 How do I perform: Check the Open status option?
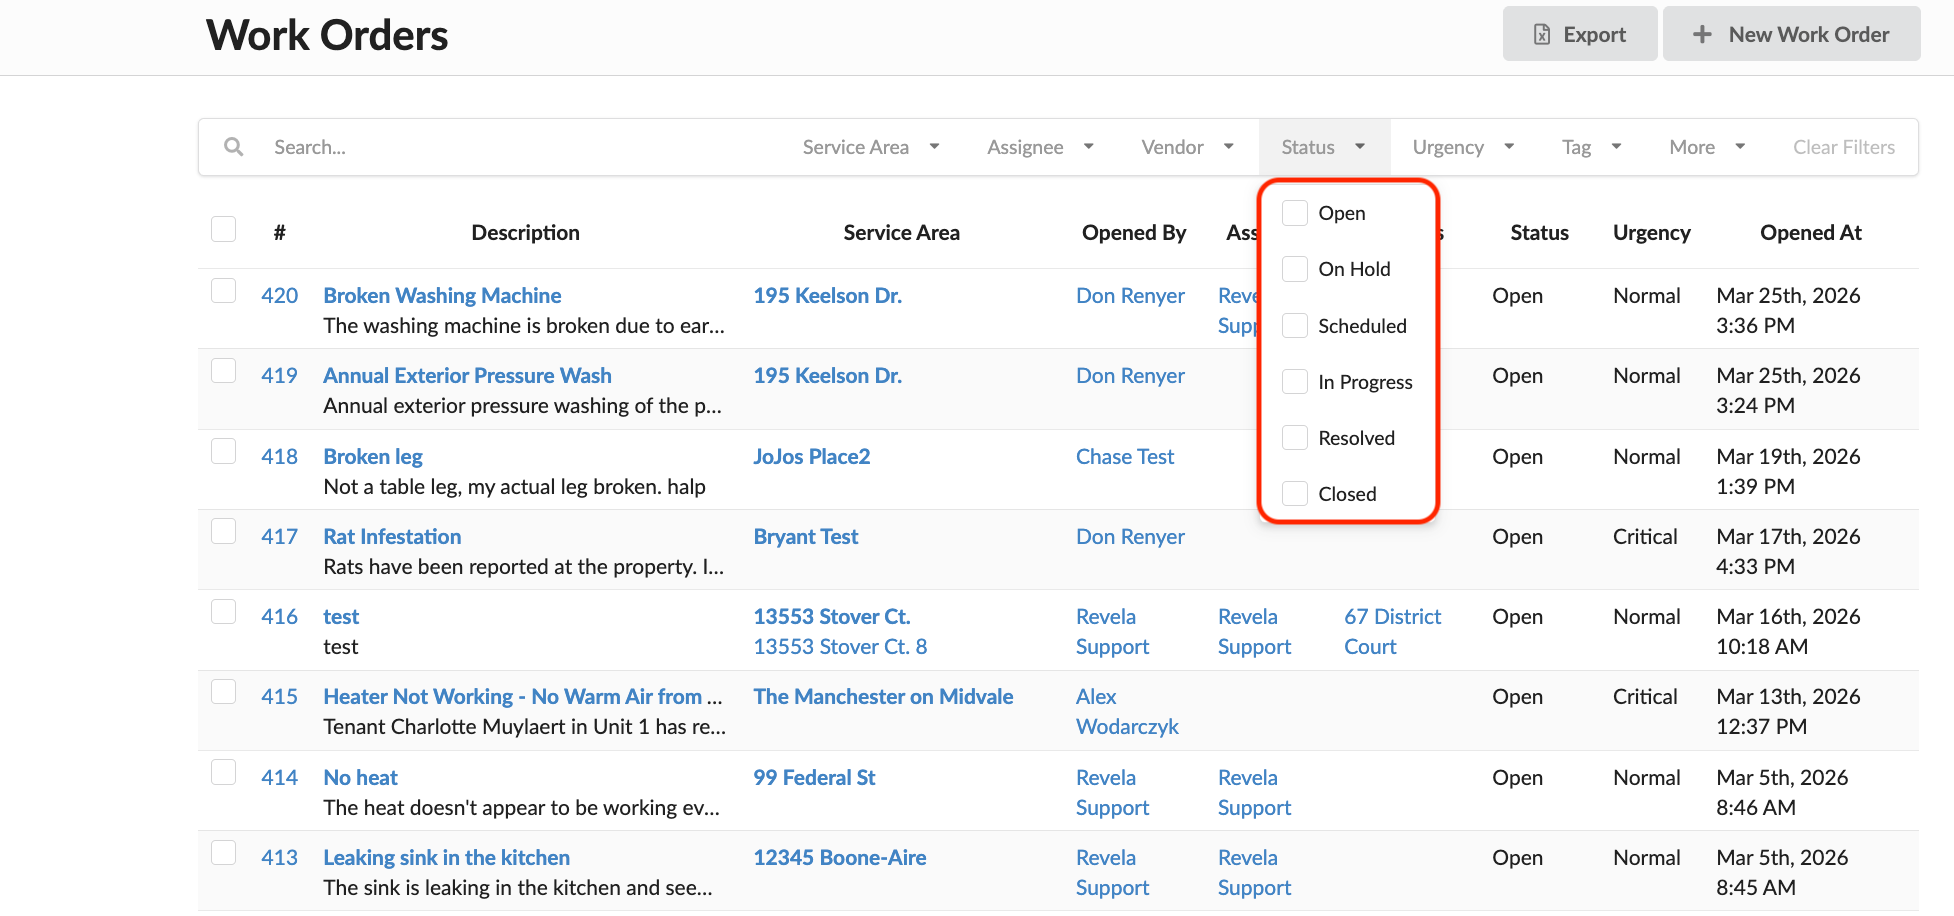(1295, 213)
